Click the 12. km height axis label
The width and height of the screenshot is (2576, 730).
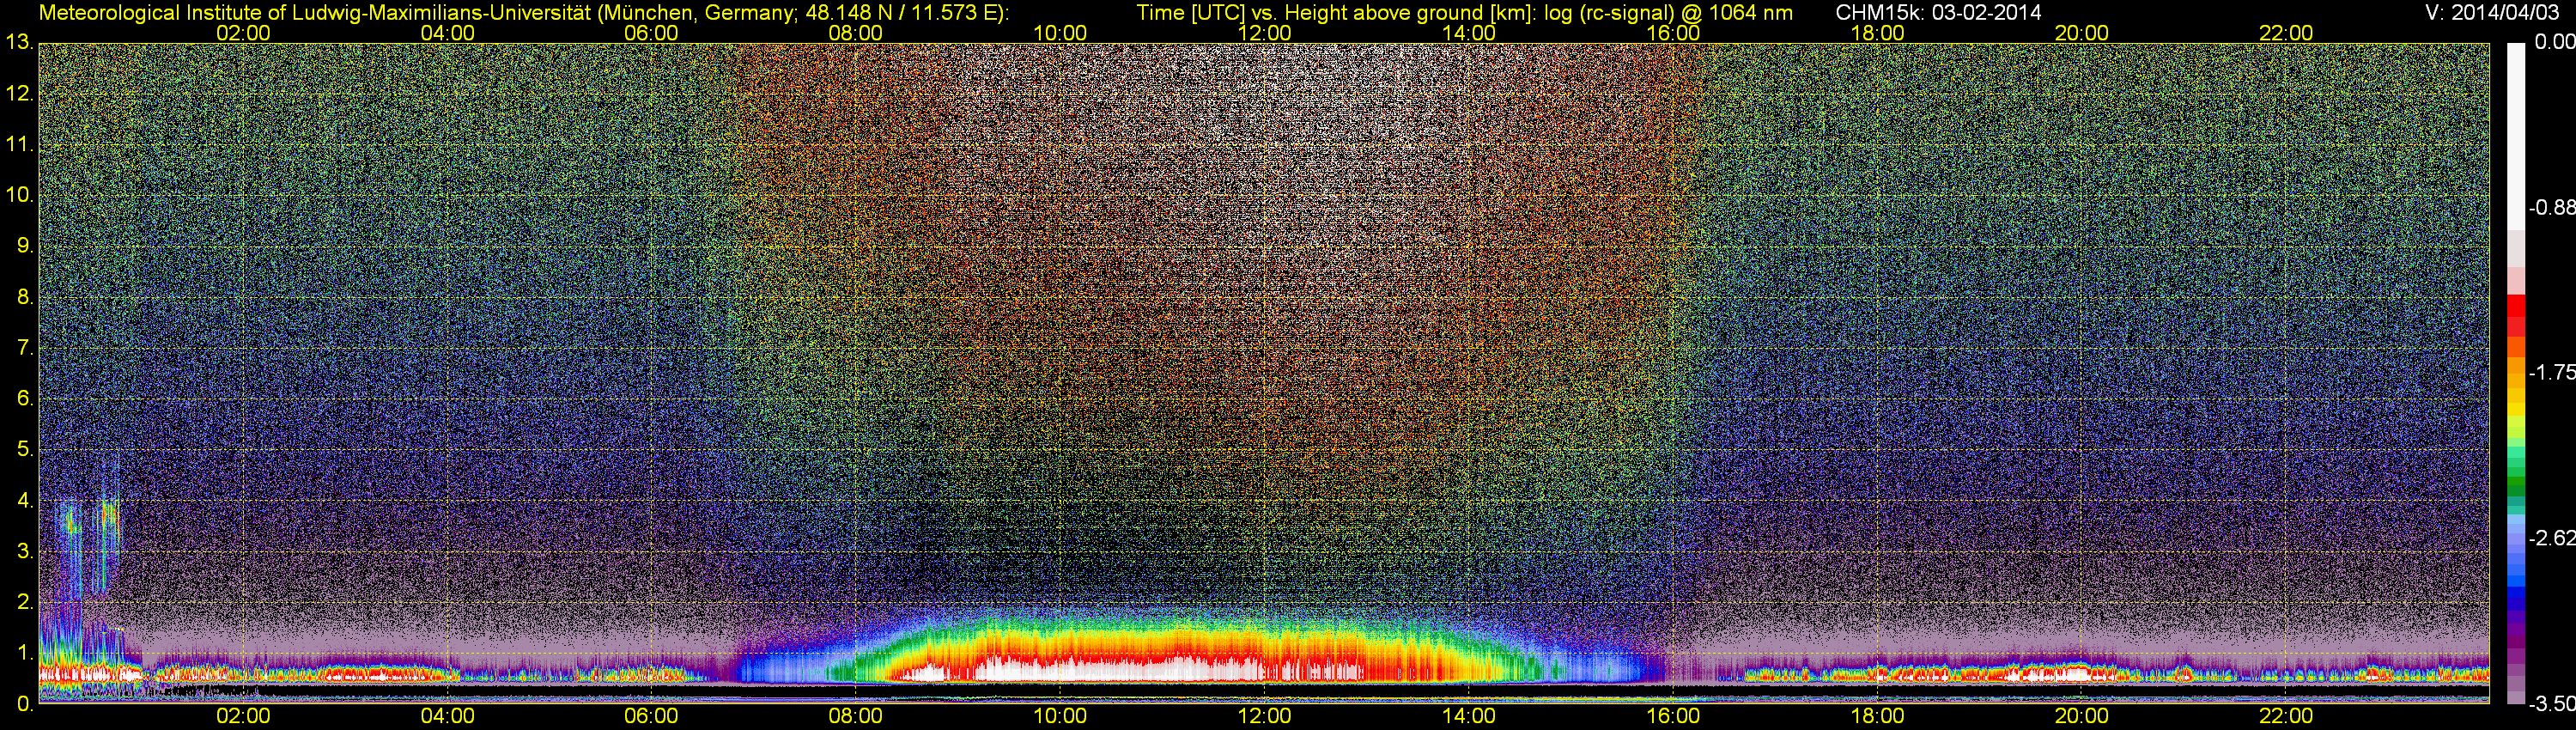20,94
